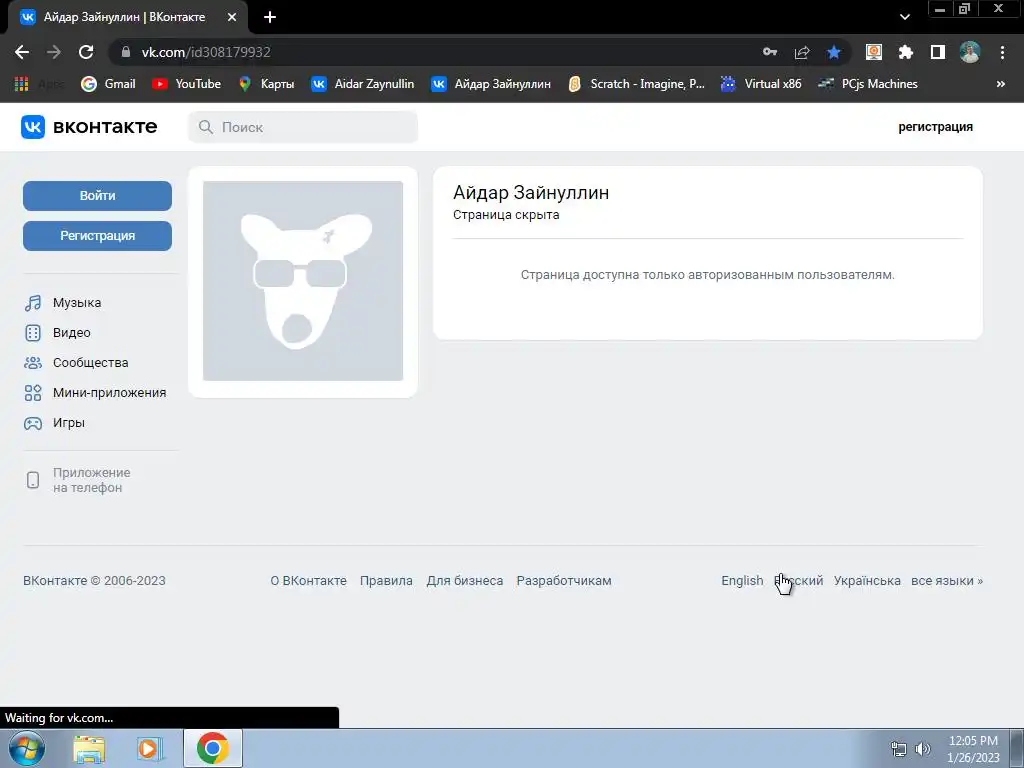Open the Extensions puzzle icon

(906, 52)
